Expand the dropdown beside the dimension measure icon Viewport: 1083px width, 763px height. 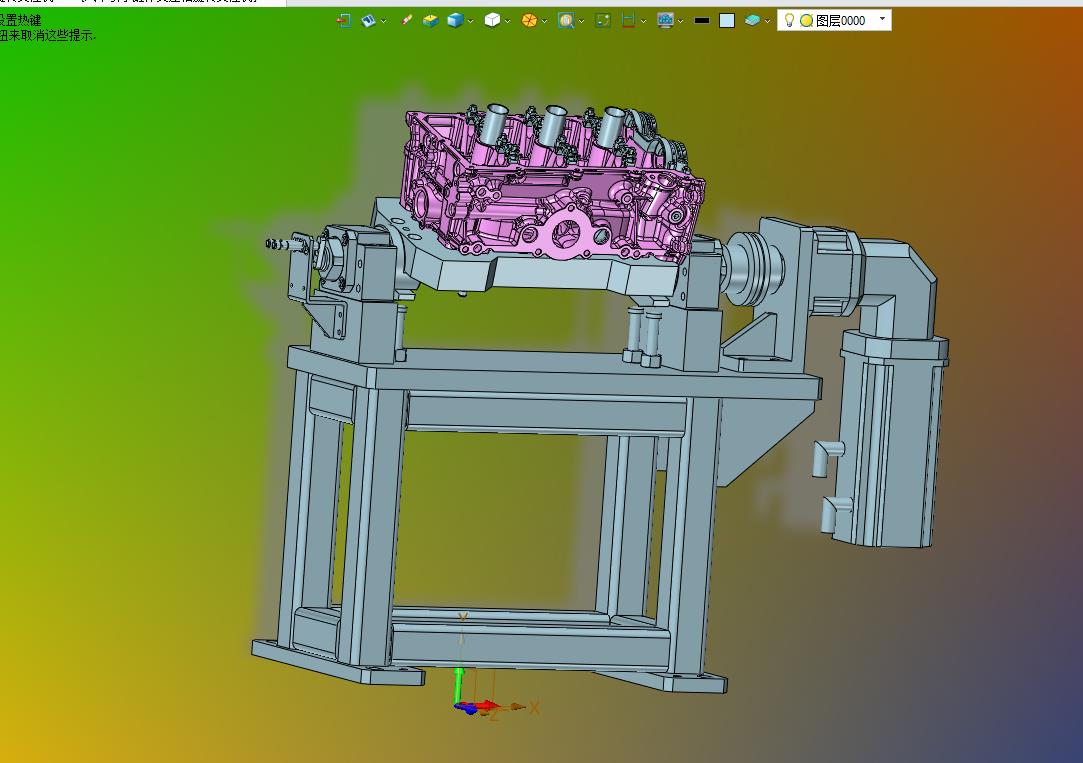tap(643, 21)
